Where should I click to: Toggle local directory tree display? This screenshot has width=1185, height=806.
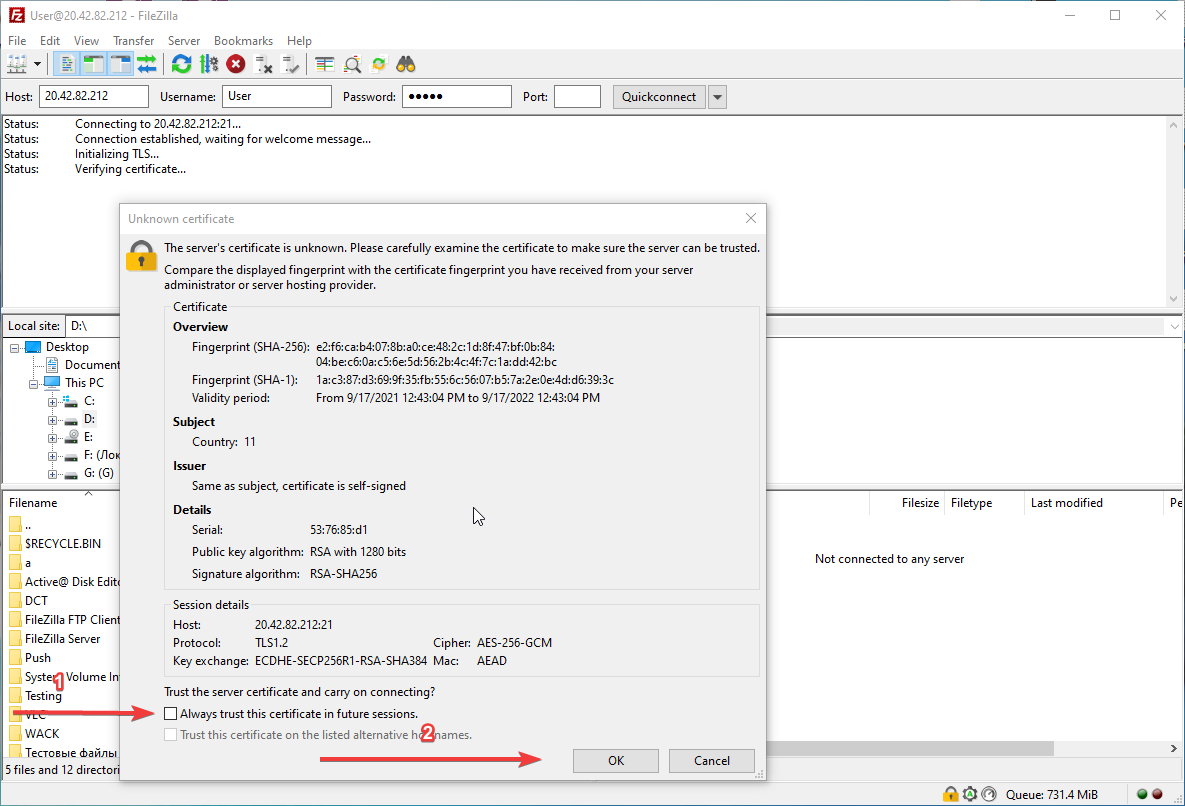click(94, 64)
